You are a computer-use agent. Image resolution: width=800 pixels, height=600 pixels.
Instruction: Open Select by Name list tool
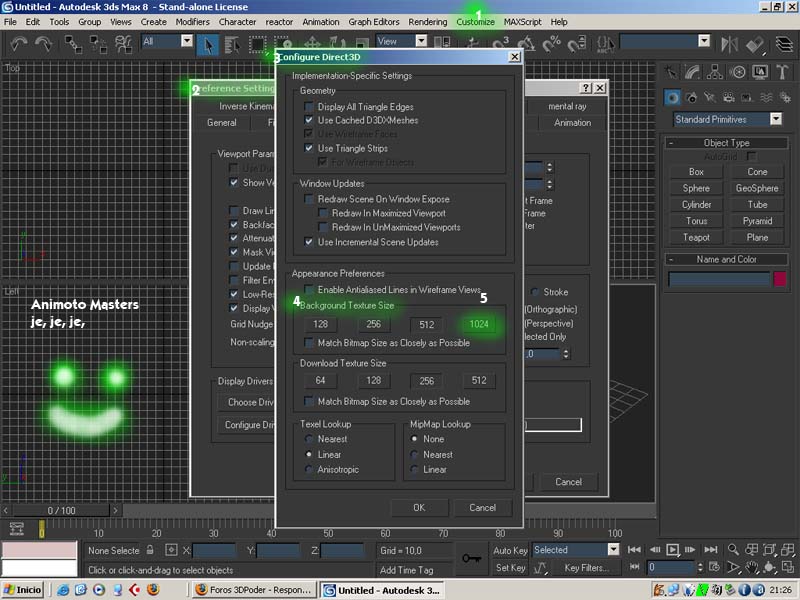[x=232, y=45]
